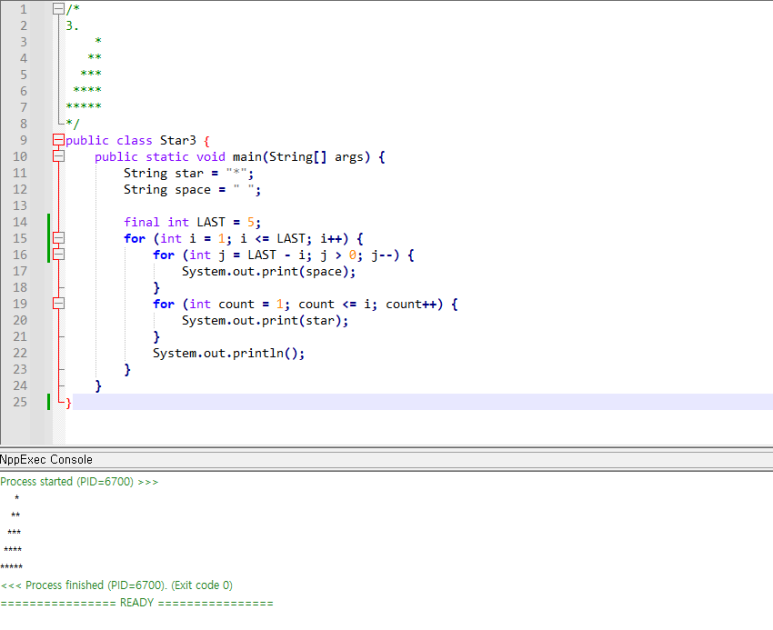The image size is (773, 630).
Task: Collapse the main method fold on line 10
Action: [59, 156]
